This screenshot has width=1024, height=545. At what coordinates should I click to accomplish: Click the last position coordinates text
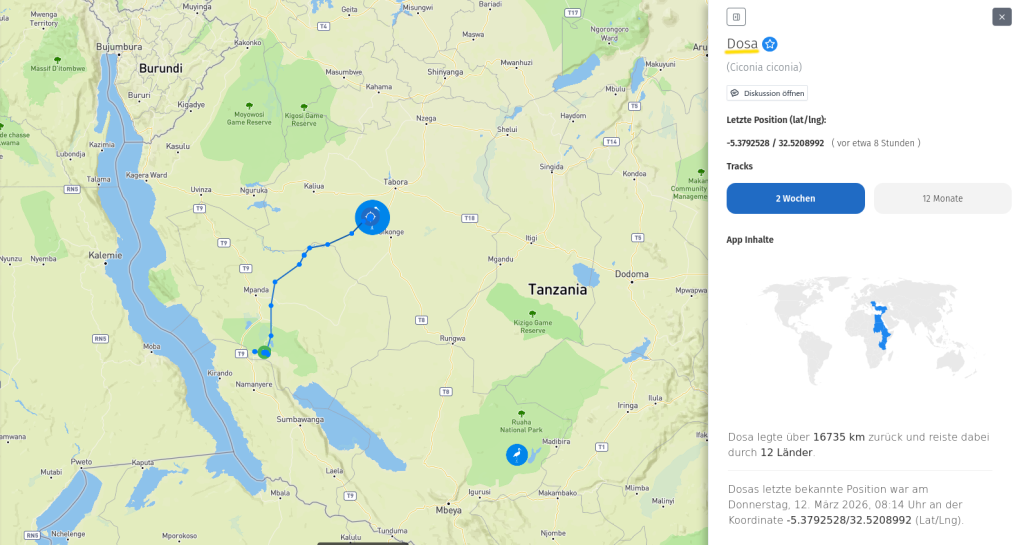[775, 143]
